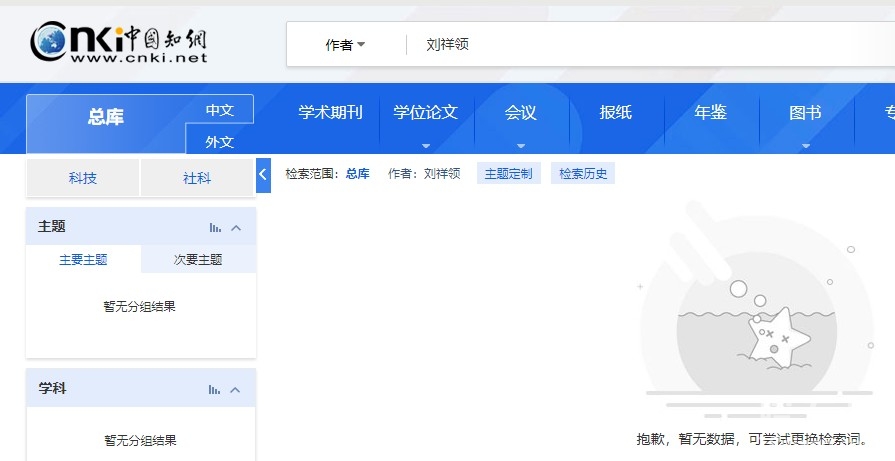Open the 主题 chart visualization icon

tap(215, 227)
